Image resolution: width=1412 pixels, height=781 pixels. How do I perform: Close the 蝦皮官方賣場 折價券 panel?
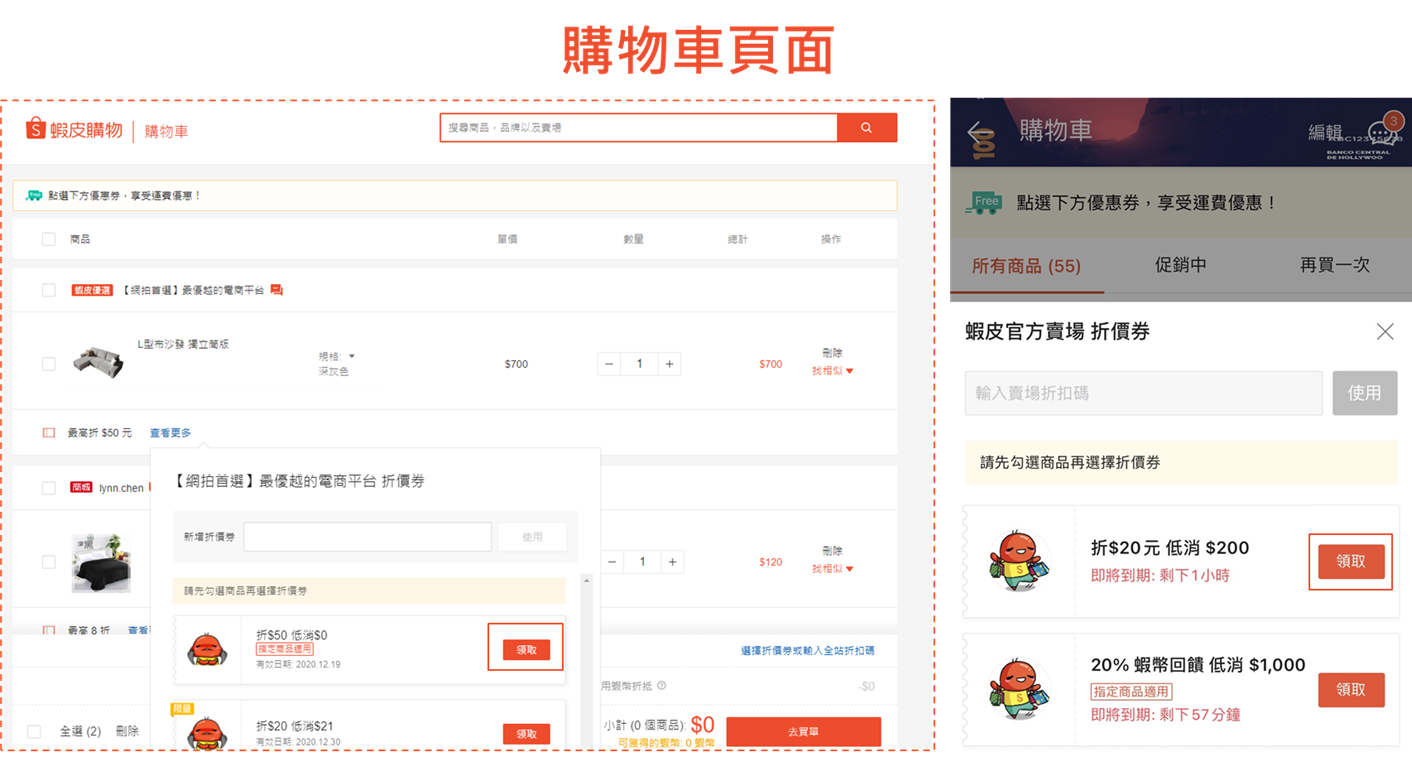[1385, 332]
